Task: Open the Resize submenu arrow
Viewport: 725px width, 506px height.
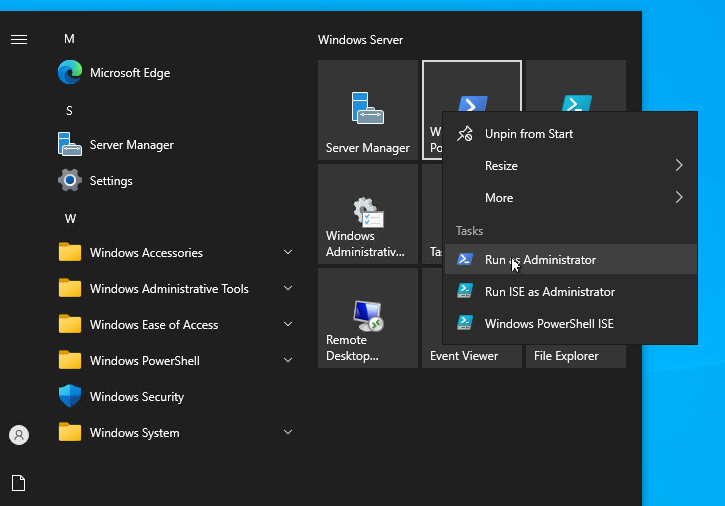Action: (x=679, y=166)
